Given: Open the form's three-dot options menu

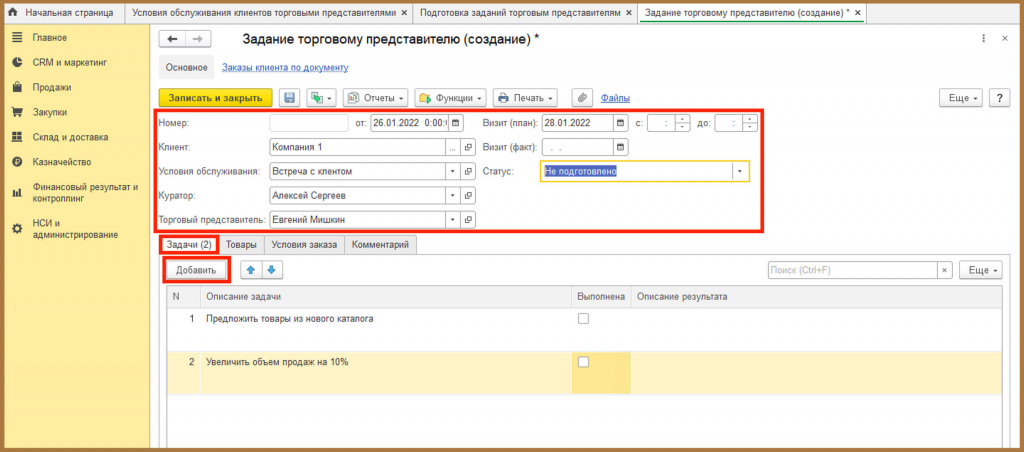Looking at the screenshot, I should (984, 39).
